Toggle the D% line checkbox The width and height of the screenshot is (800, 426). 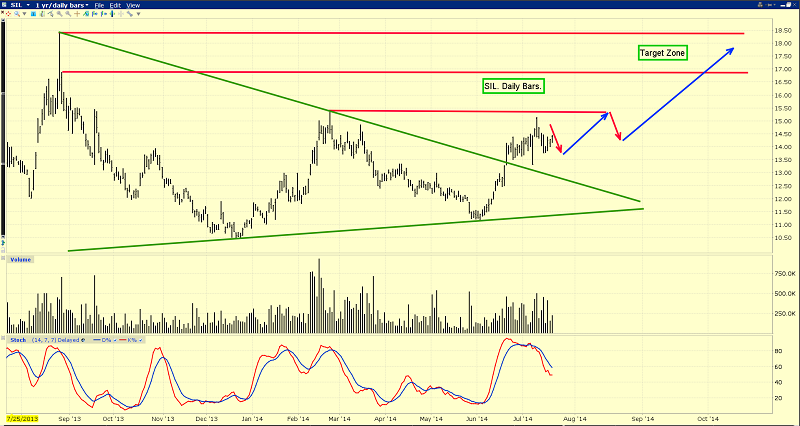tap(115, 340)
